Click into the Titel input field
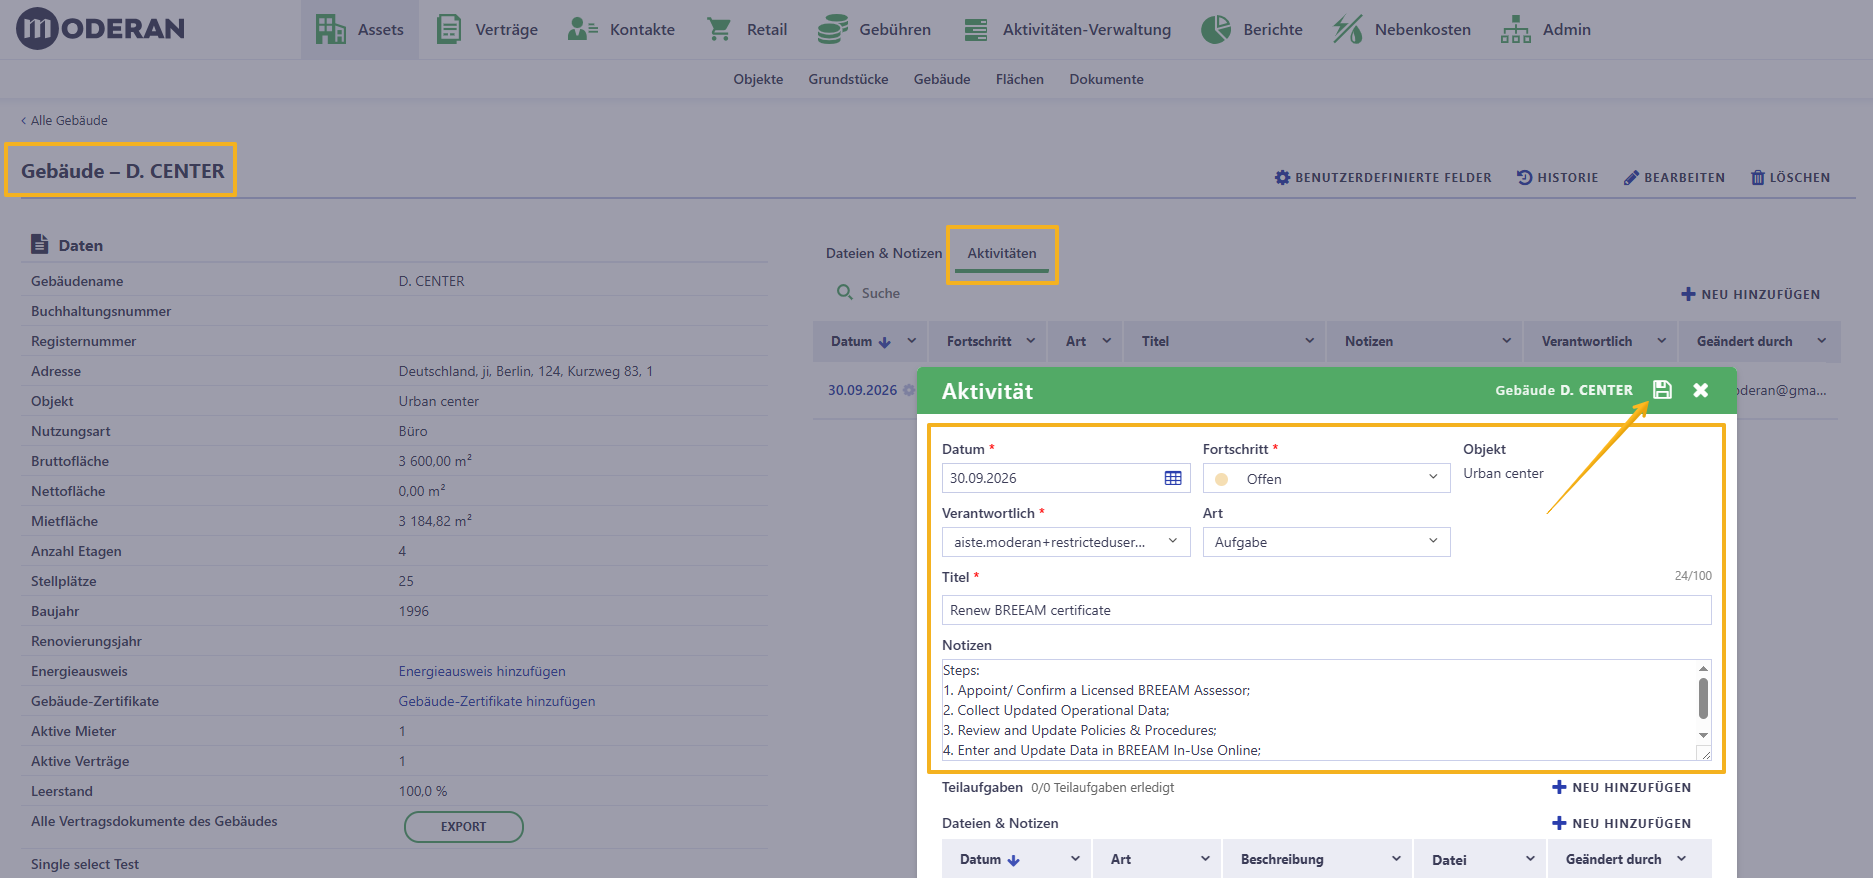Image resolution: width=1873 pixels, height=878 pixels. pos(1326,610)
